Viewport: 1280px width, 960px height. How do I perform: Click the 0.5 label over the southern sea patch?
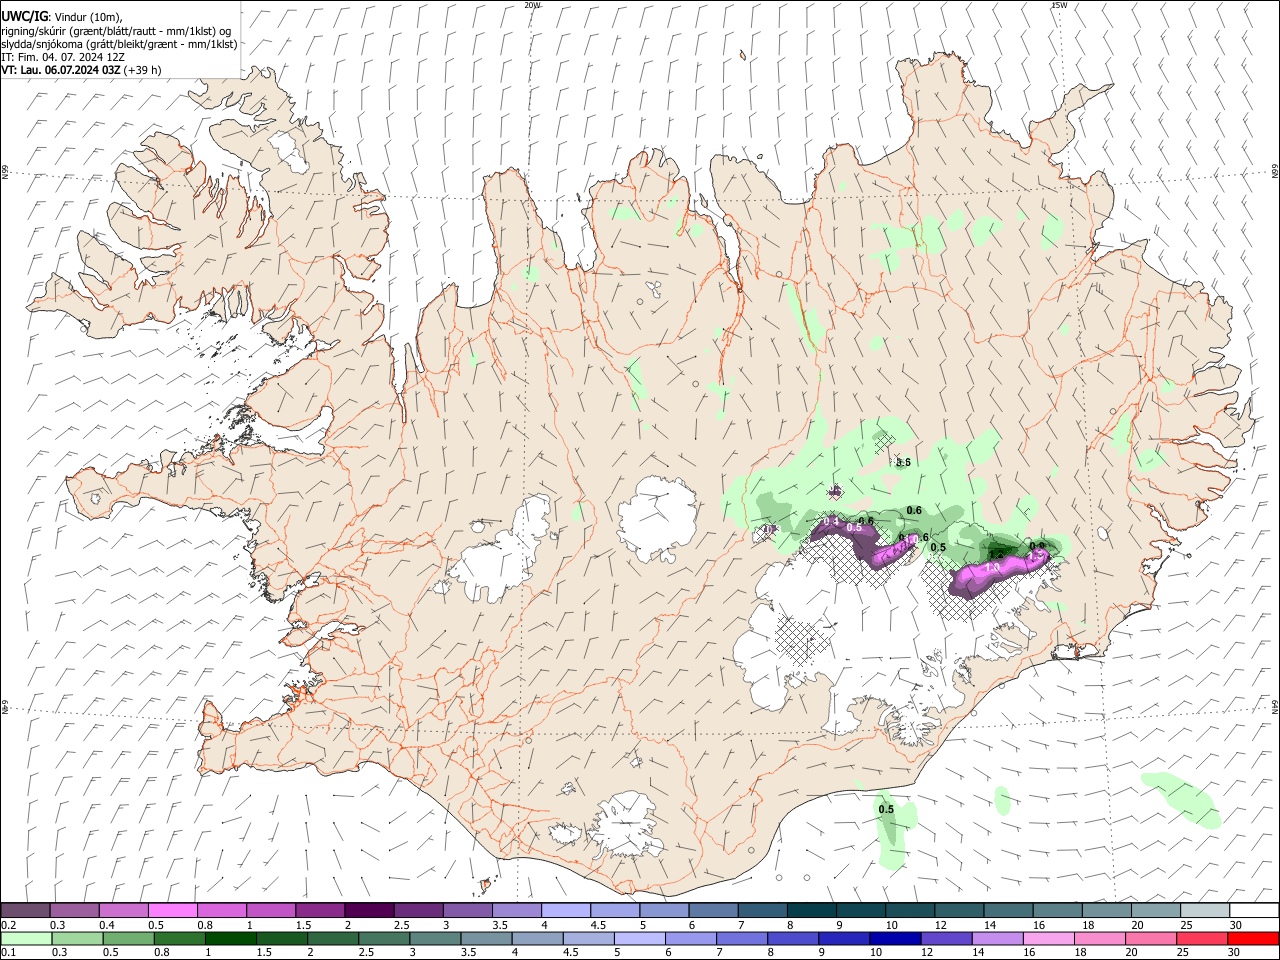886,809
